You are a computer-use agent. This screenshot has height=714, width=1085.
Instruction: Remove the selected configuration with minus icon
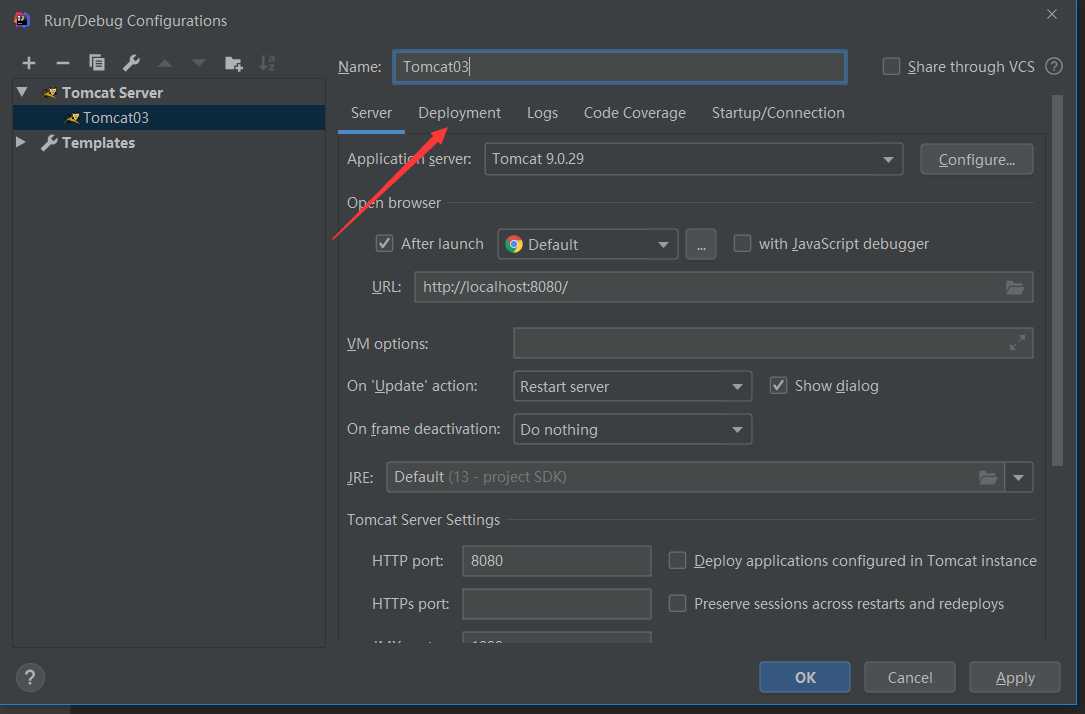click(x=62, y=63)
